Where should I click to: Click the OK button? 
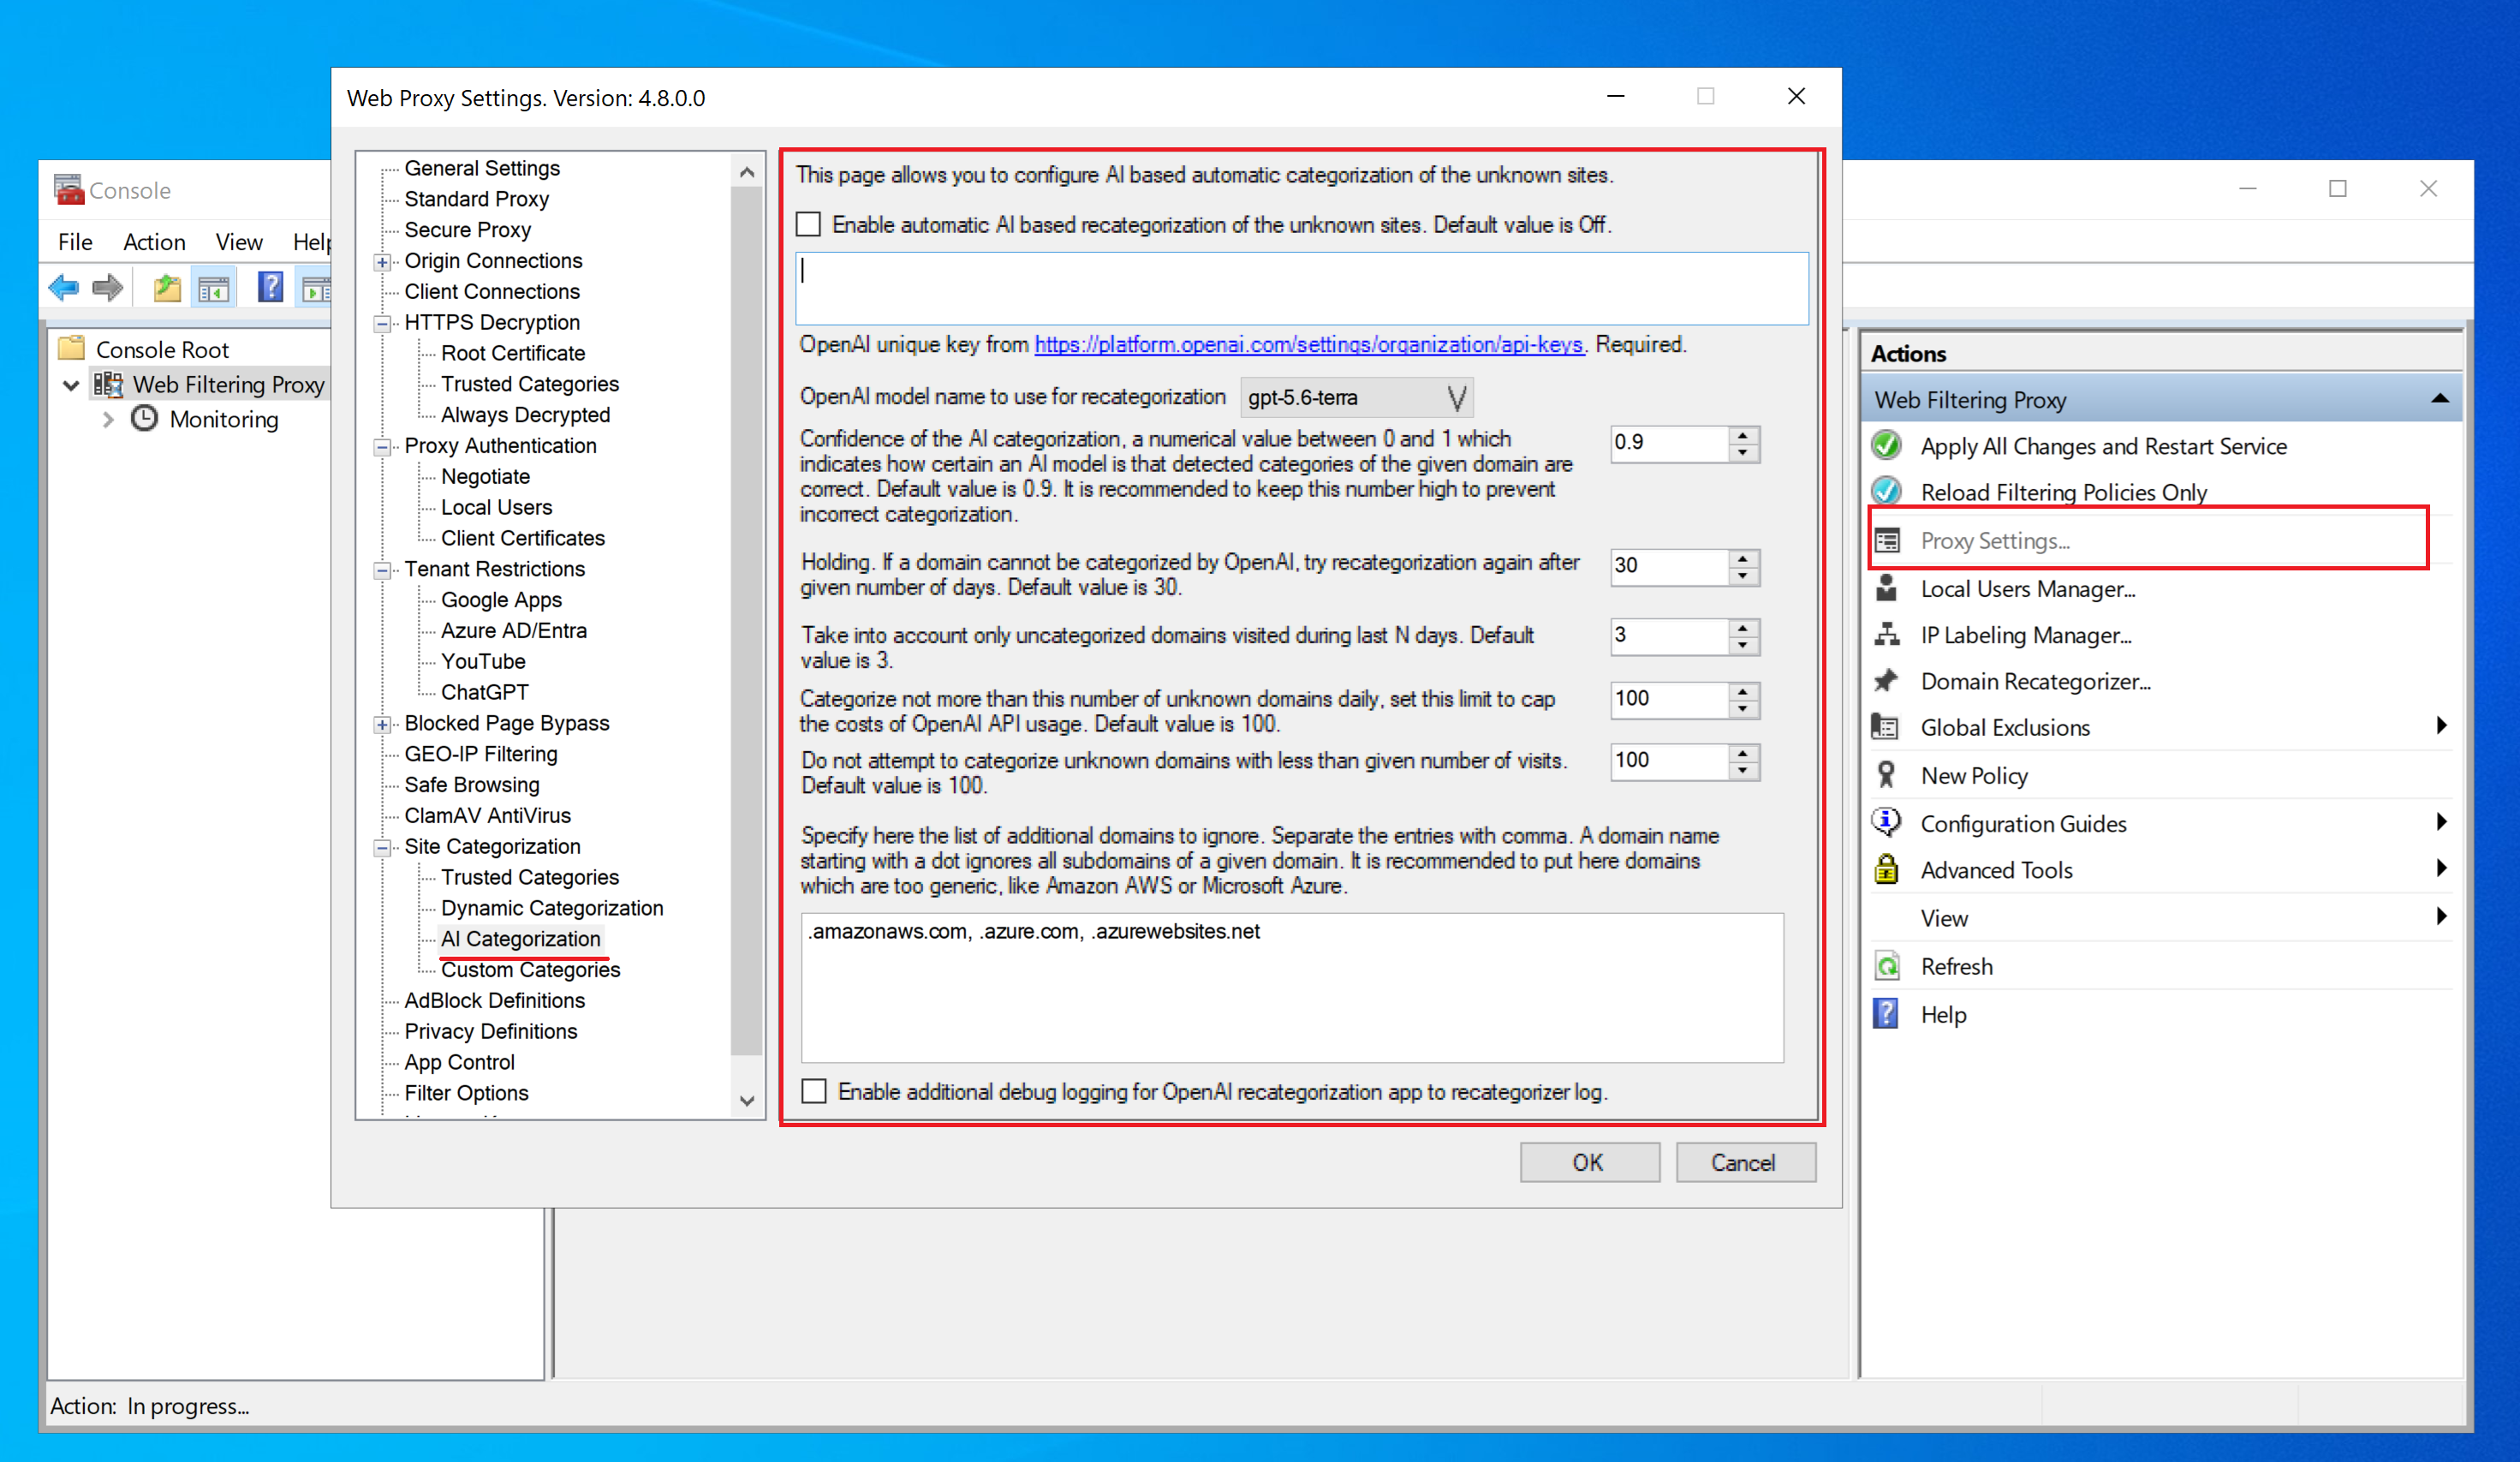pos(1589,1162)
